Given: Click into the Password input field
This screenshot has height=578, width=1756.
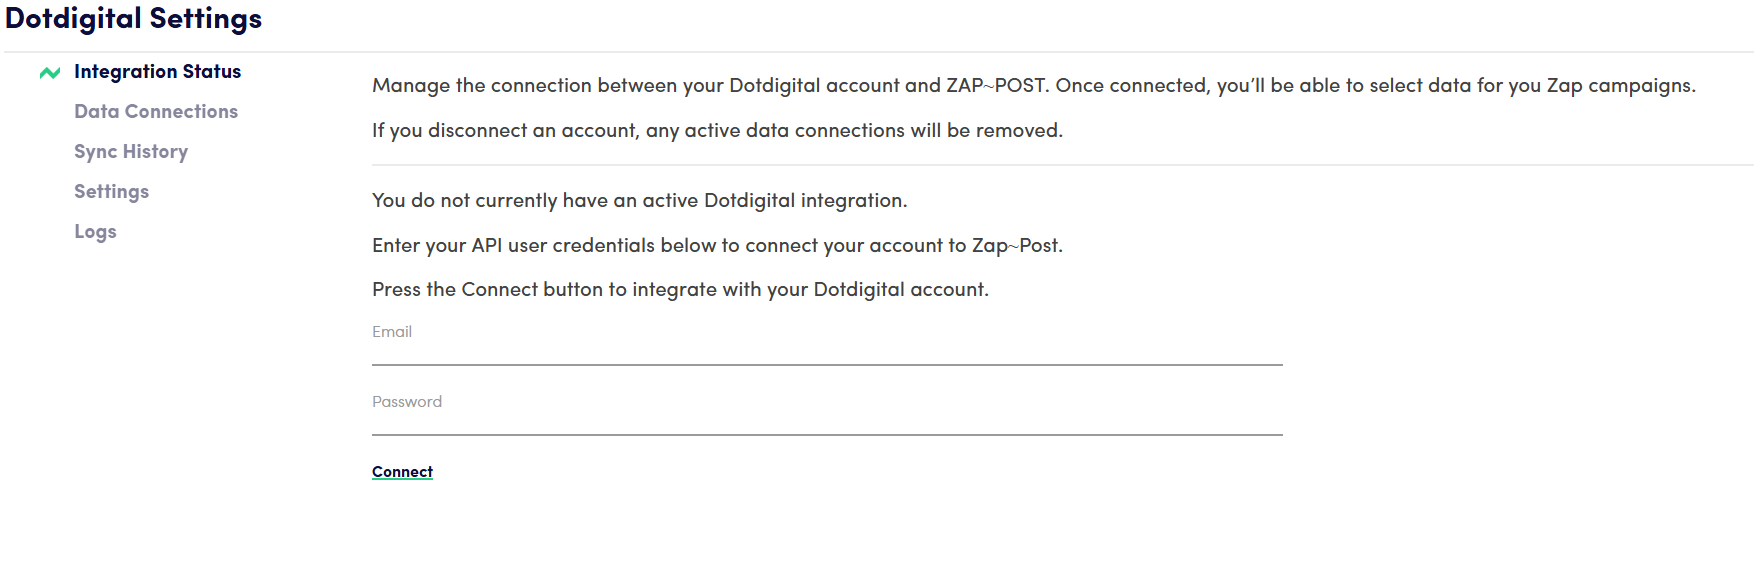Looking at the screenshot, I should [x=826, y=421].
